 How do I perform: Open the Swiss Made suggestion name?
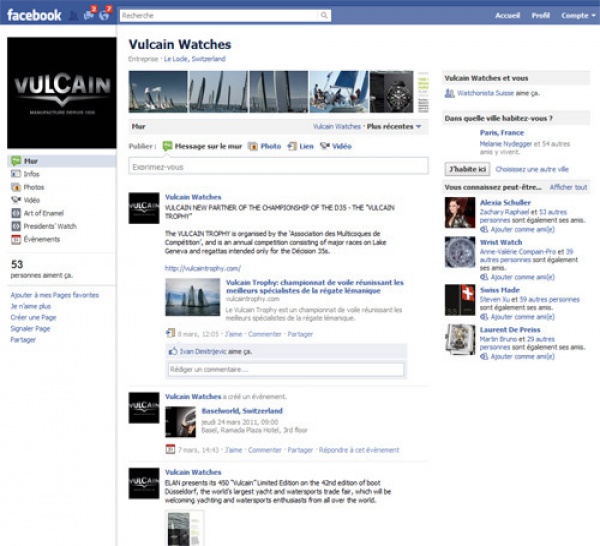[x=500, y=290]
